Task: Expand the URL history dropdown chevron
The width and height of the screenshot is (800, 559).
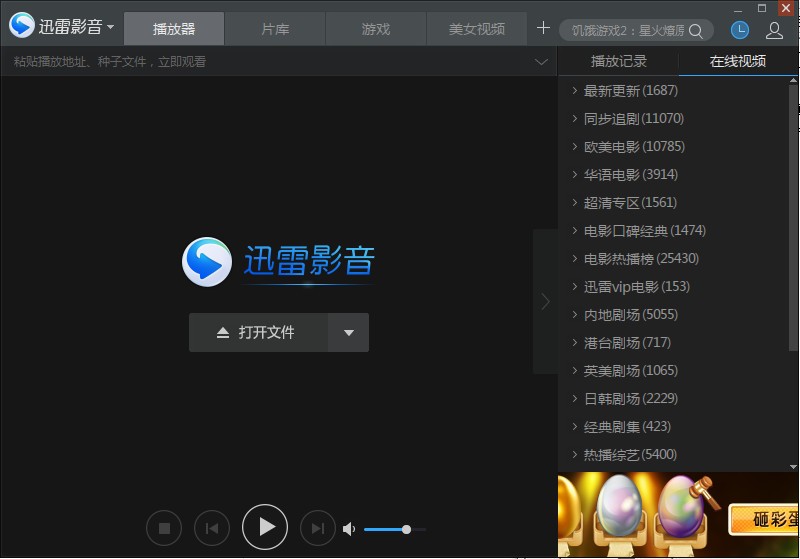Action: [x=541, y=62]
